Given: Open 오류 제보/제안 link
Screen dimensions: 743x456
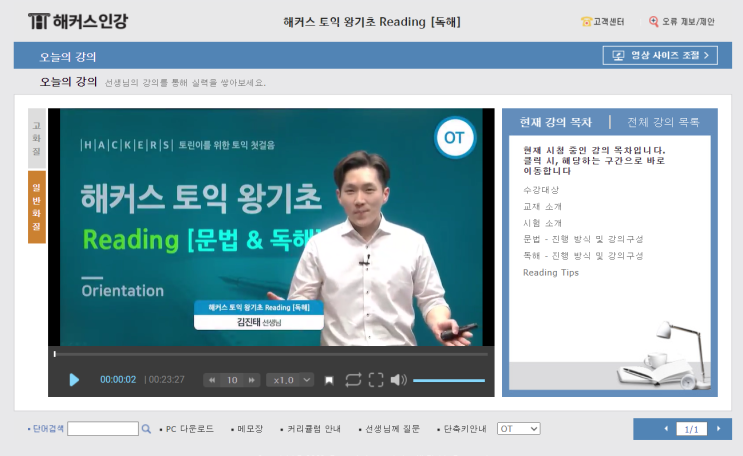Looking at the screenshot, I should (x=688, y=22).
